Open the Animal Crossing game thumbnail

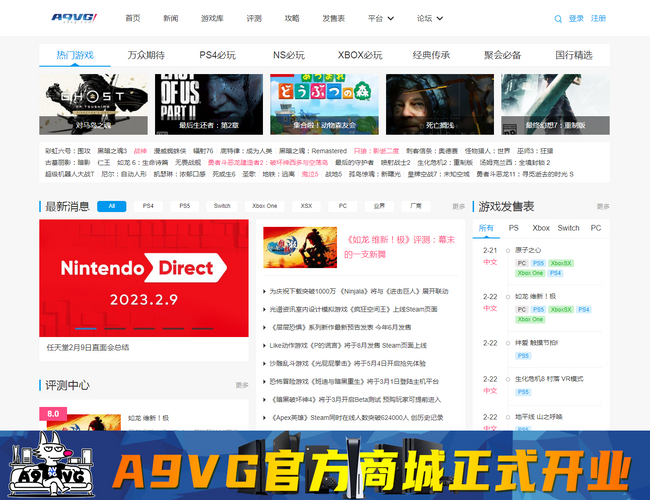click(x=323, y=104)
